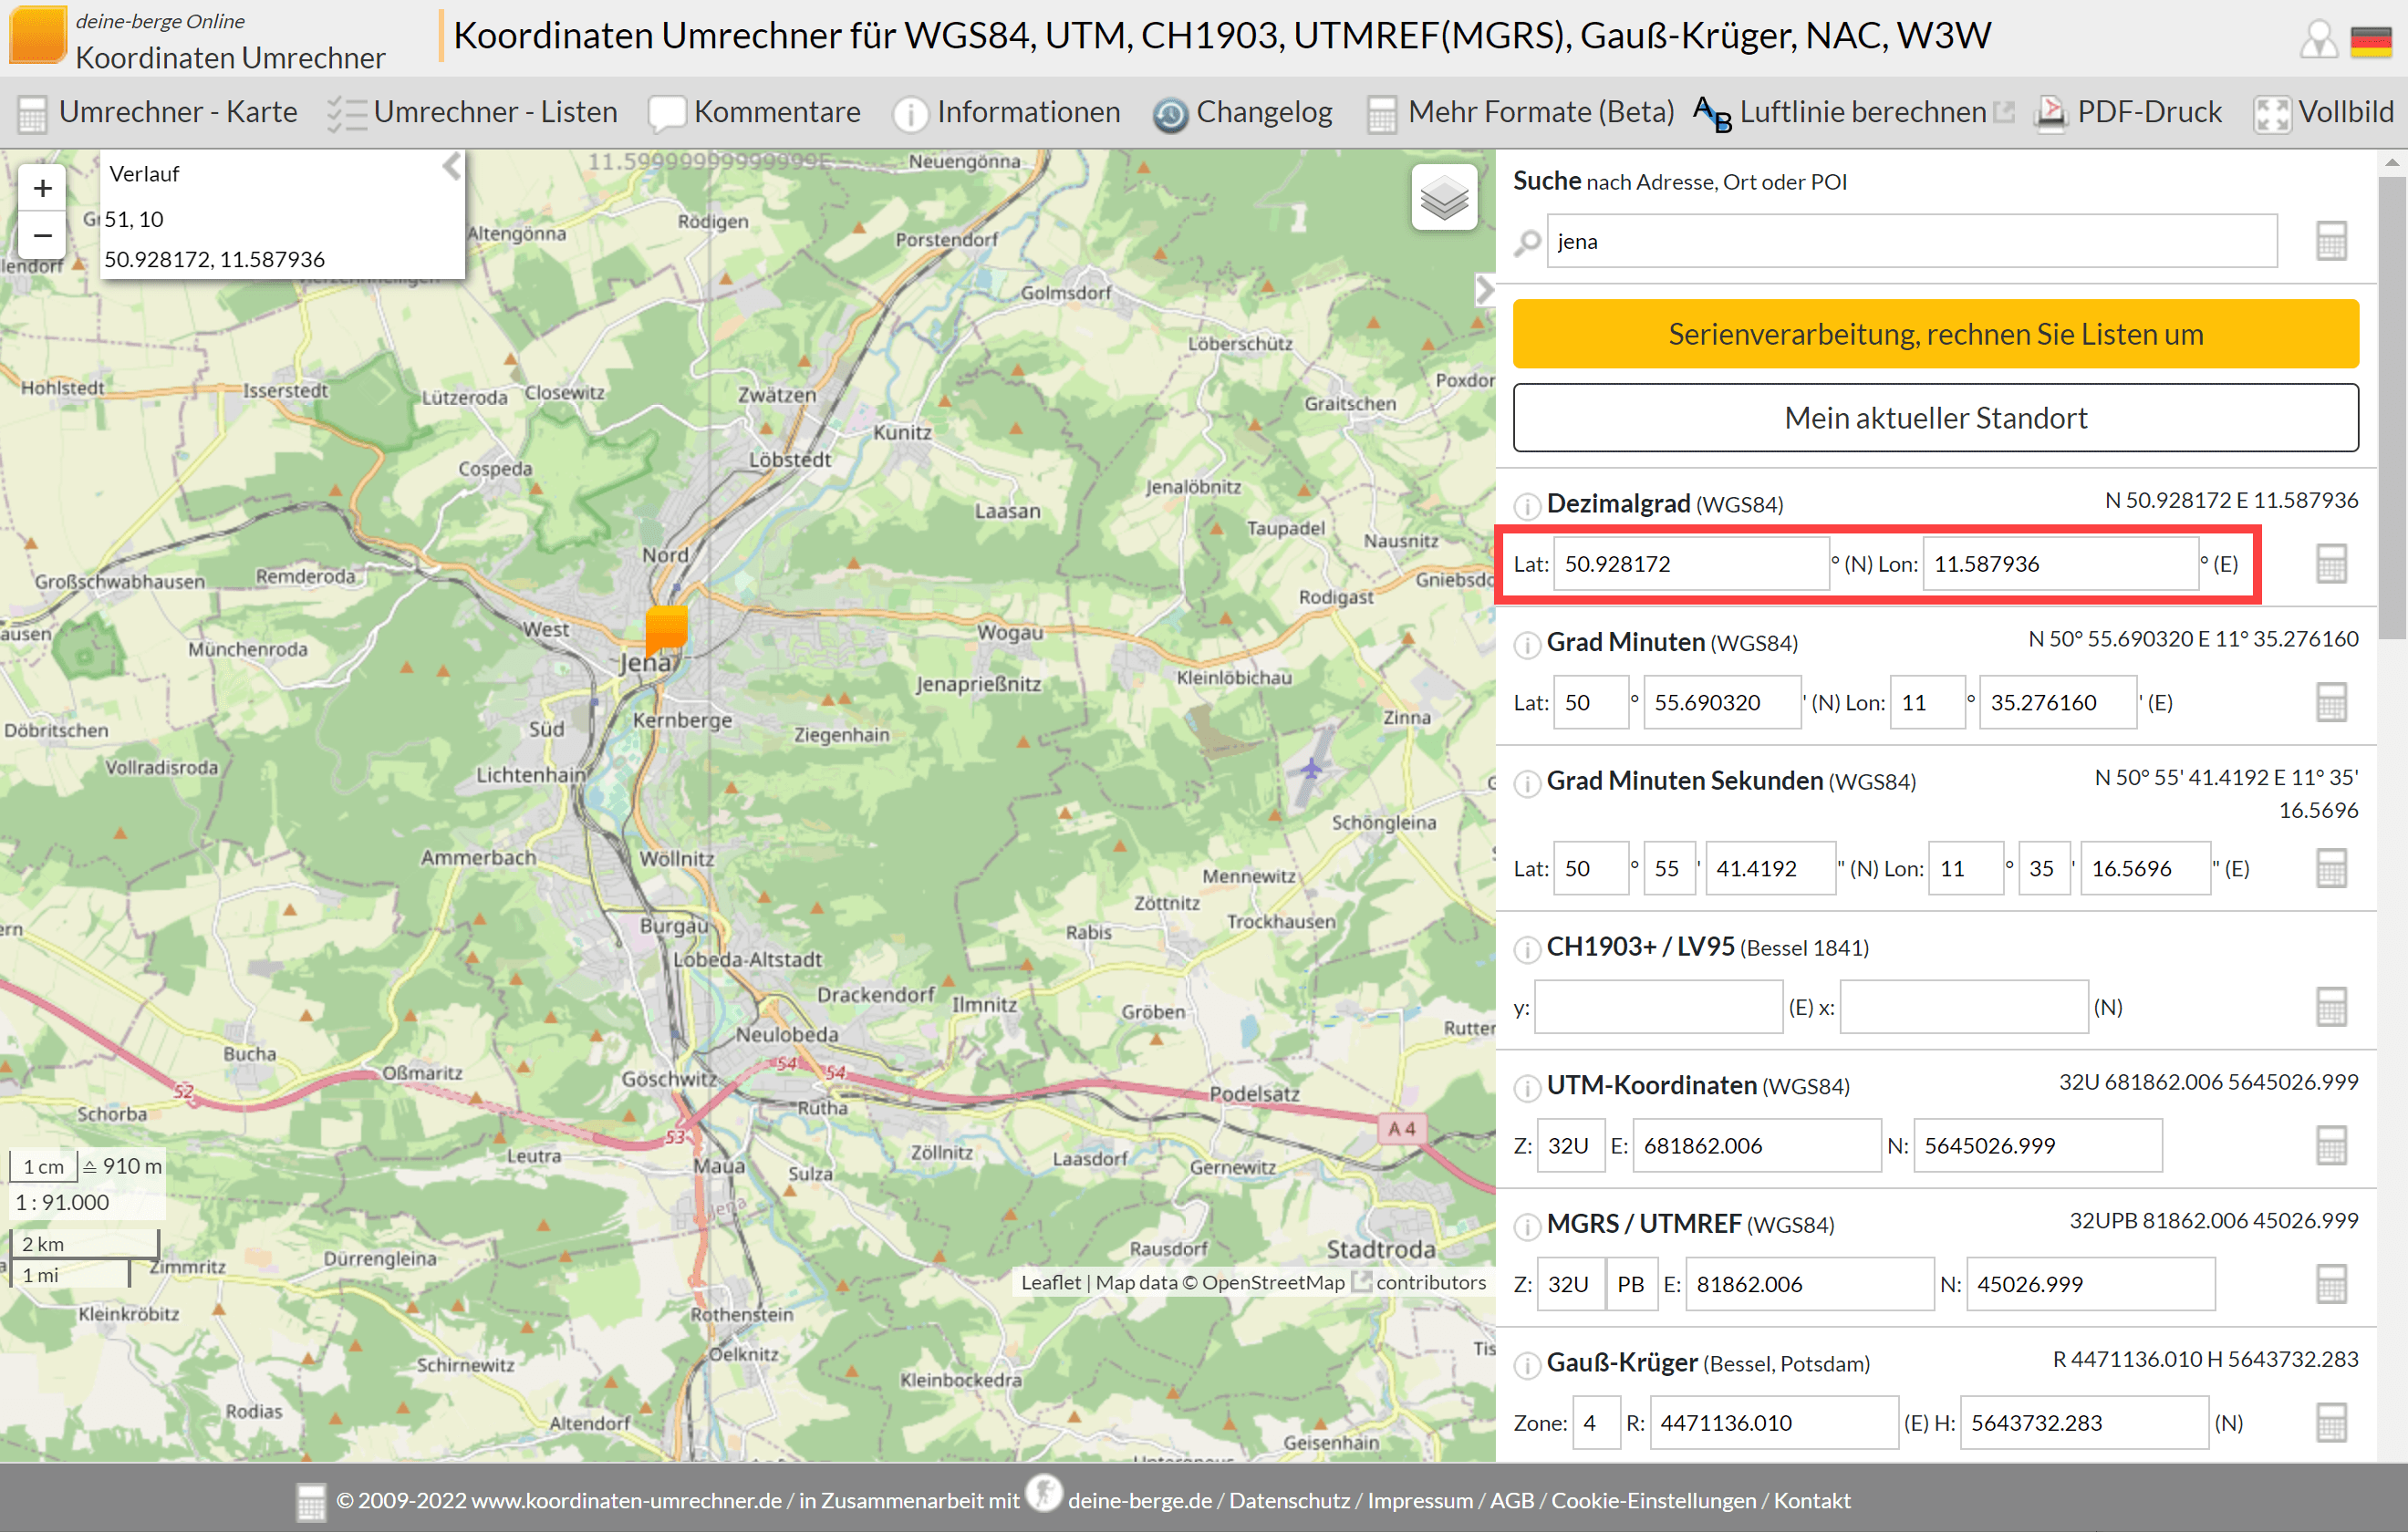Click the map layers icon
This screenshot has height=1532, width=2408.
pyautogui.click(x=1444, y=198)
